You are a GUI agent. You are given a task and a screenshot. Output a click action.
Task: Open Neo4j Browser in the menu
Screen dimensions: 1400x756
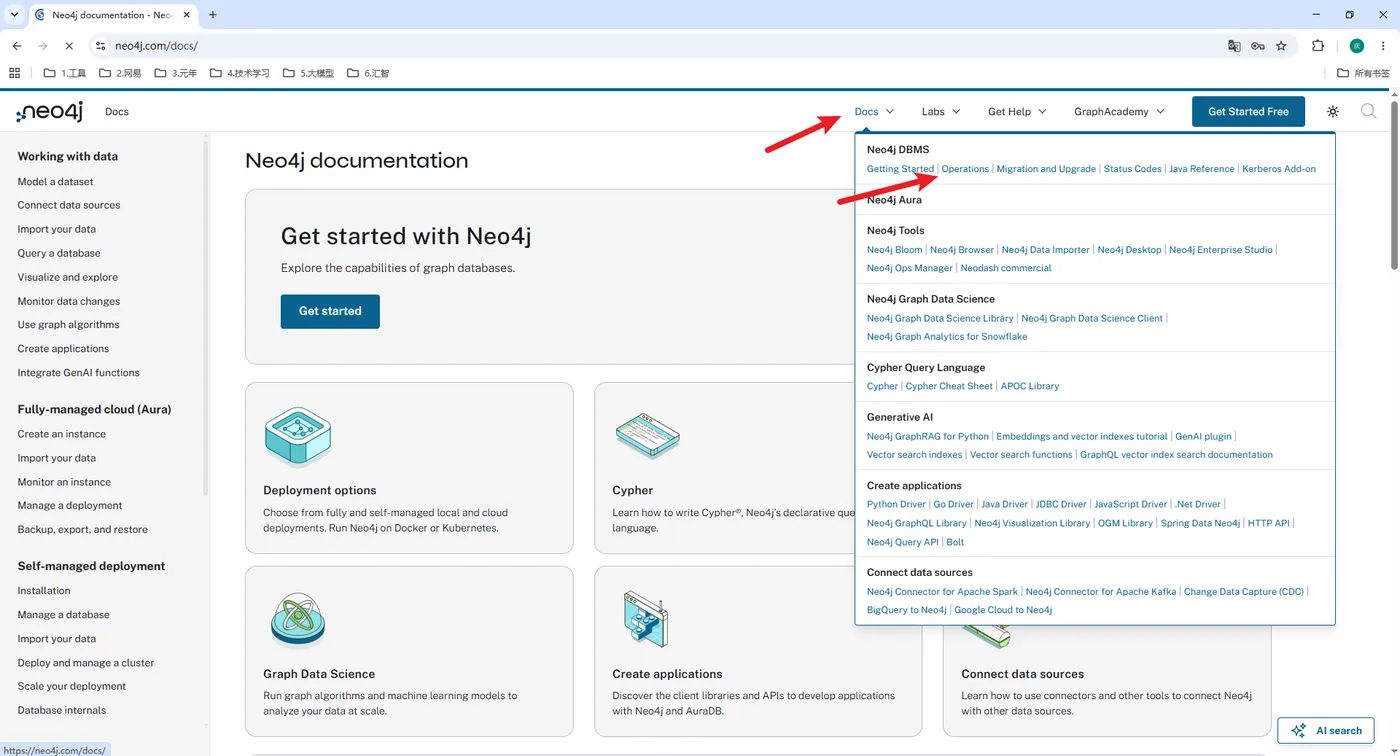(x=962, y=250)
